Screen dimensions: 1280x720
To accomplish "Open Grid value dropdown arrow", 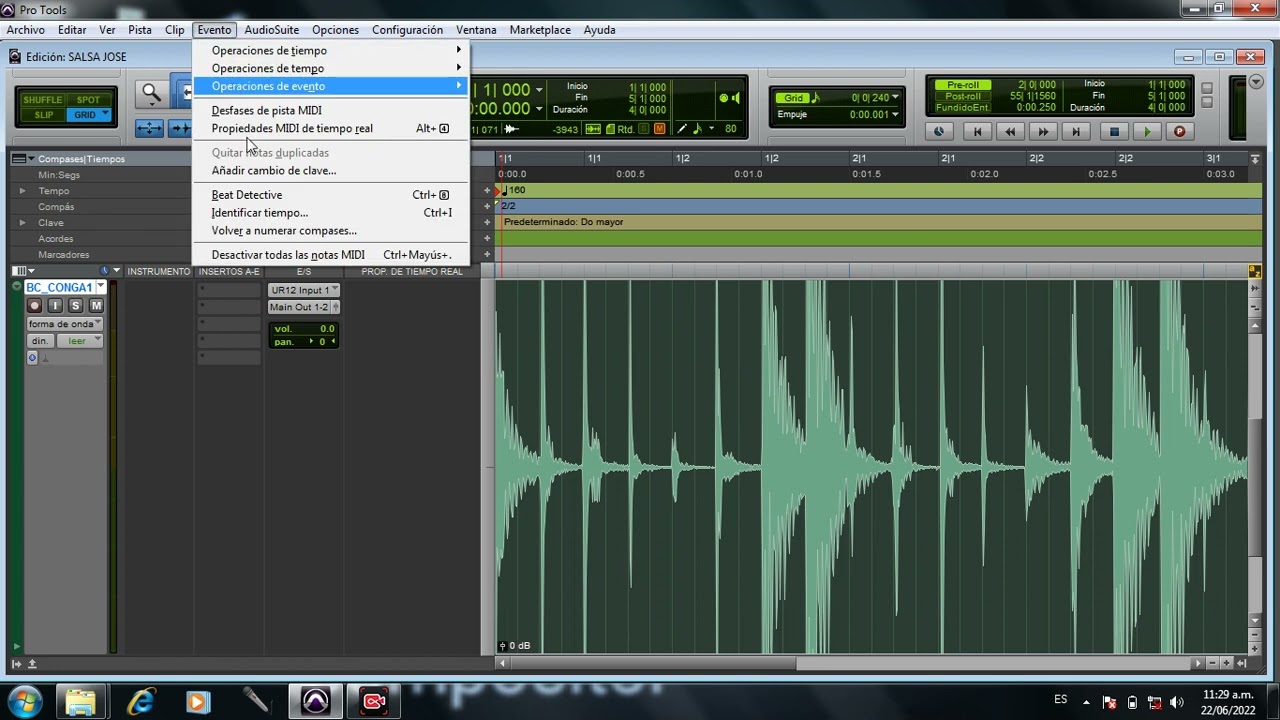I will [895, 98].
